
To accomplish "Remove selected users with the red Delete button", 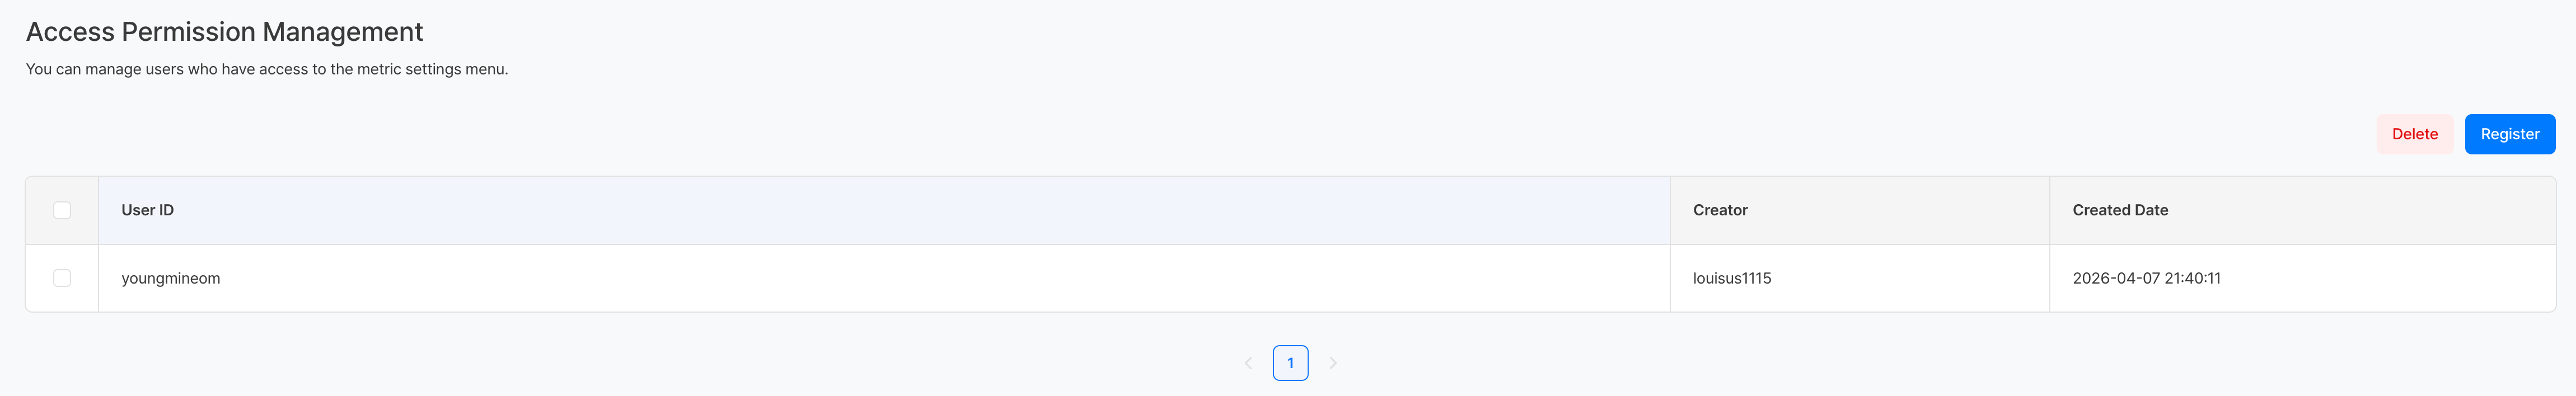I will click(2414, 134).
